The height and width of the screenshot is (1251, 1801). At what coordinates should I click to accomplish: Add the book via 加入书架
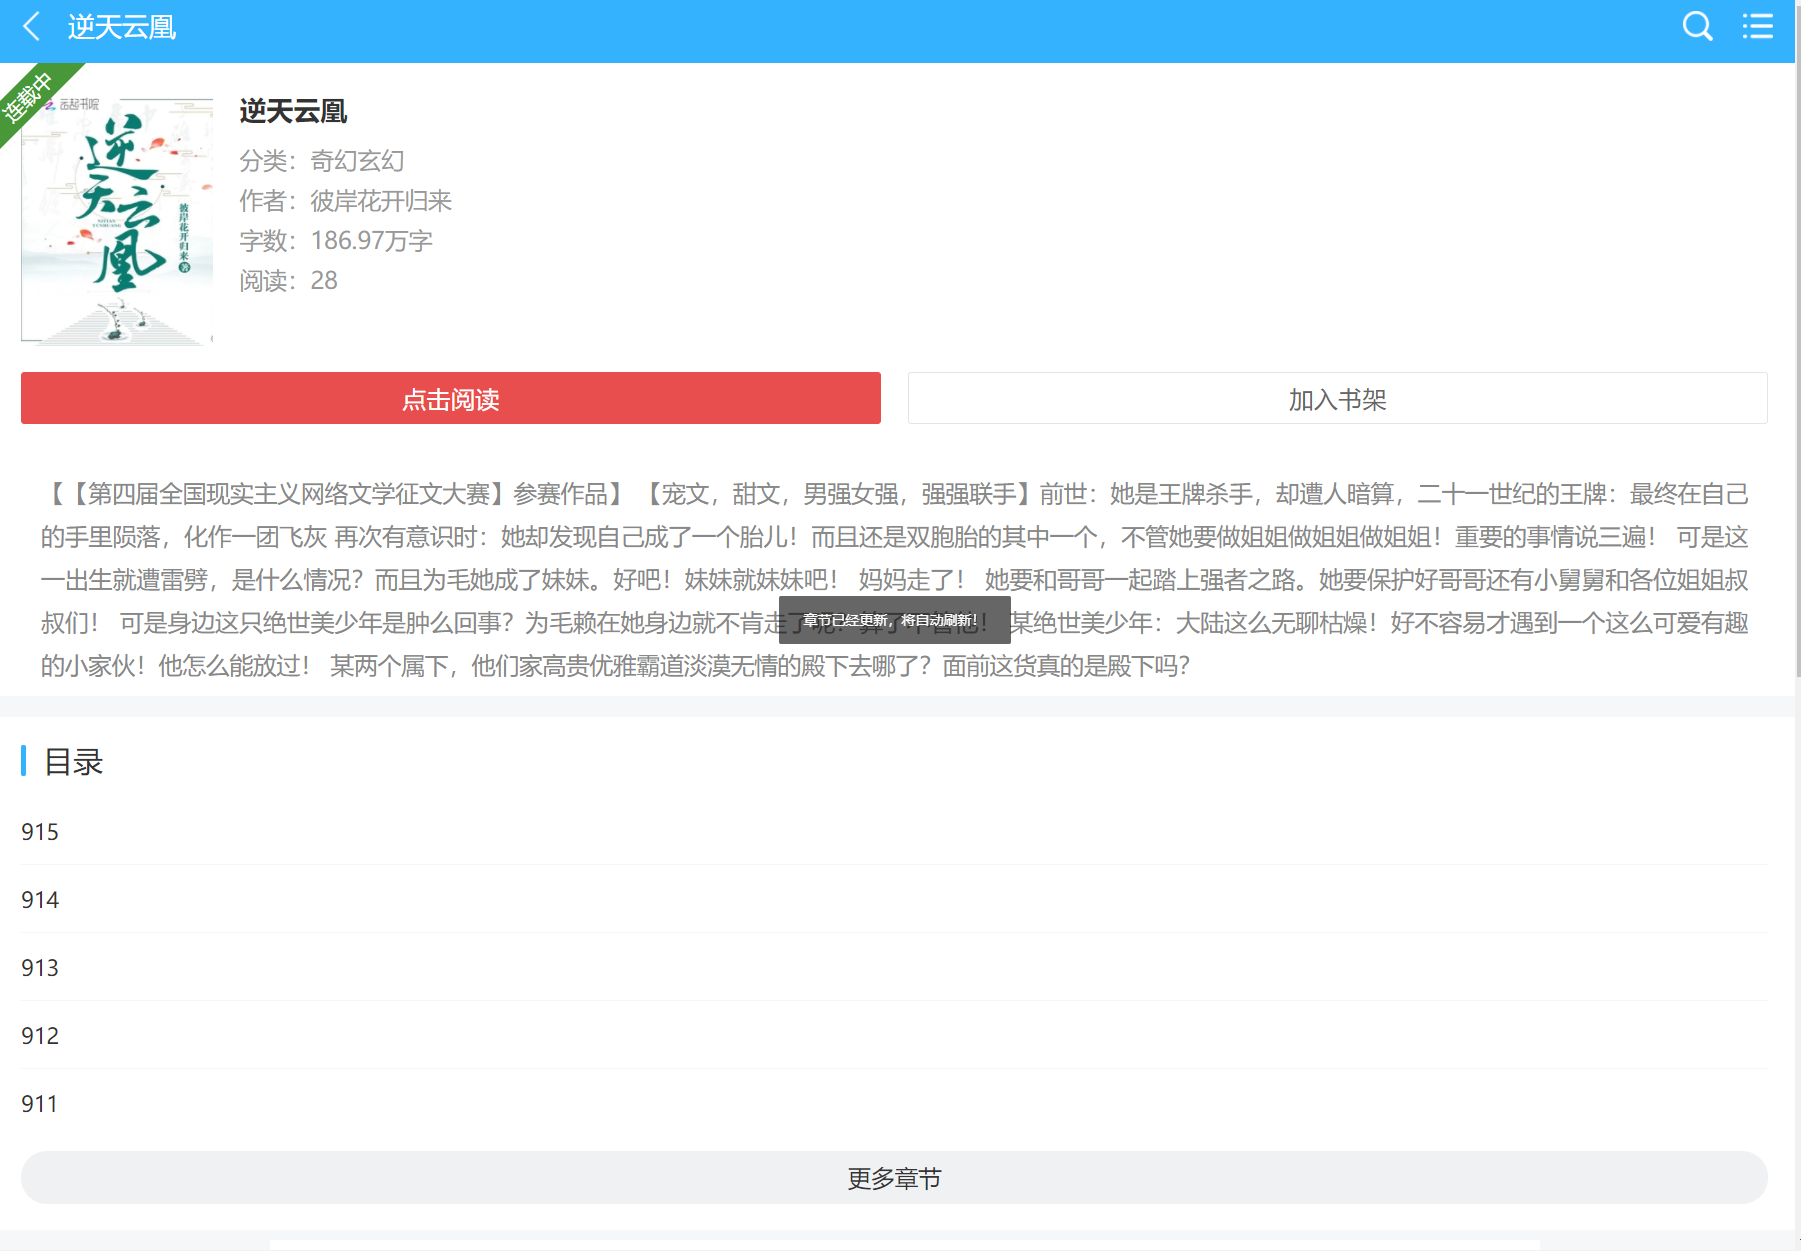point(1337,398)
